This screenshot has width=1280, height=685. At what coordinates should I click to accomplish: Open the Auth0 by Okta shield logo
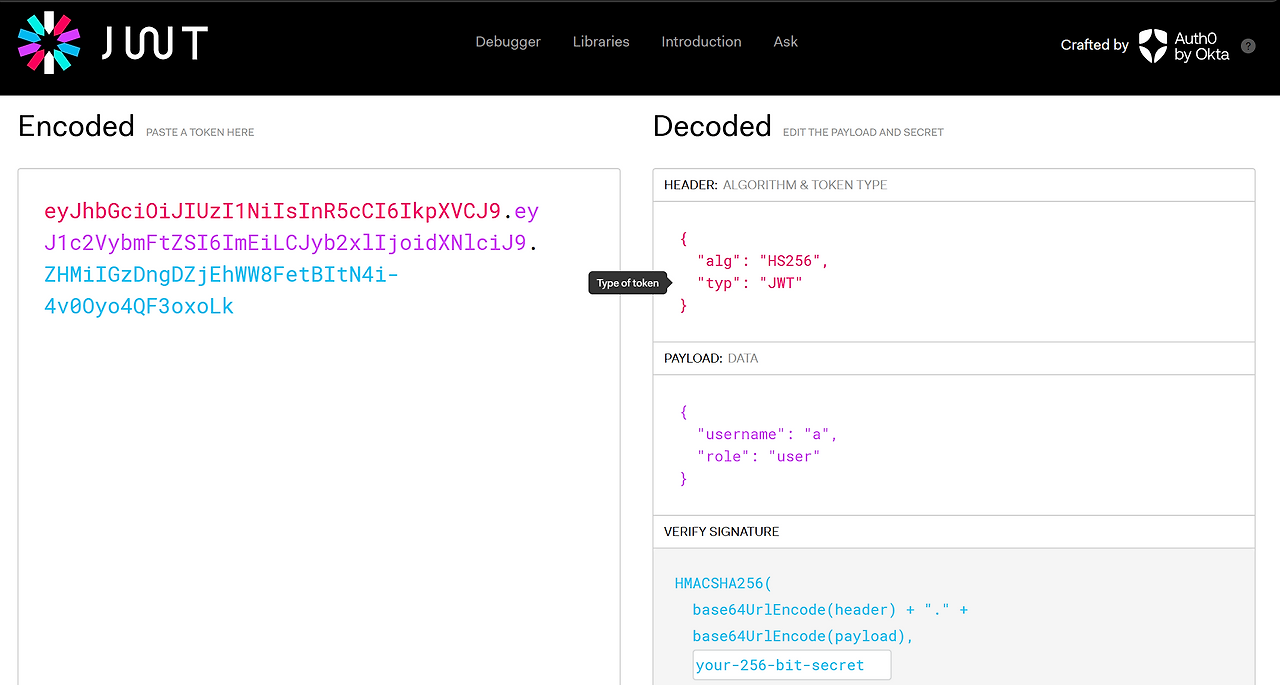pos(1153,46)
